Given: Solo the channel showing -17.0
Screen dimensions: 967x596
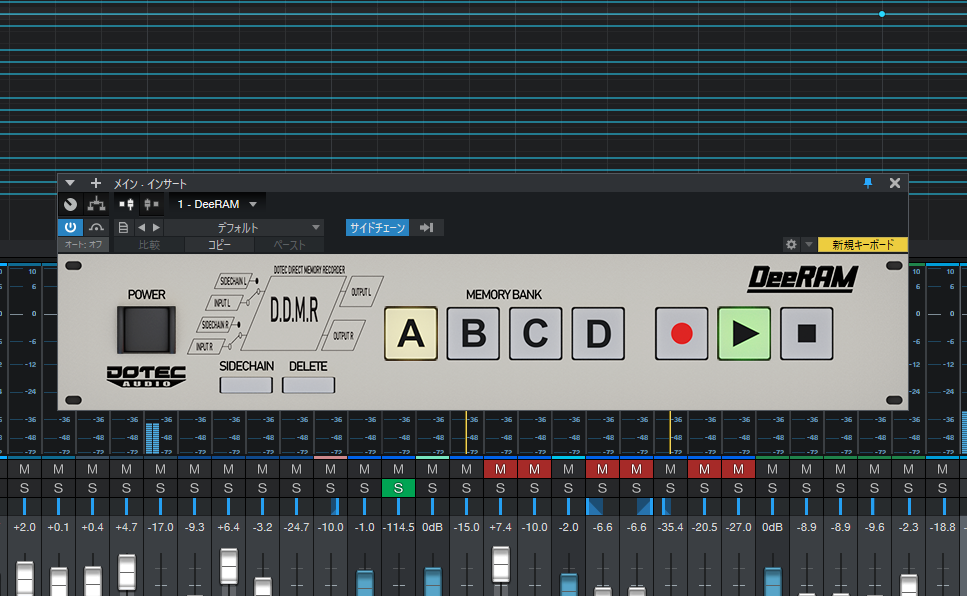Looking at the screenshot, I should click(160, 488).
